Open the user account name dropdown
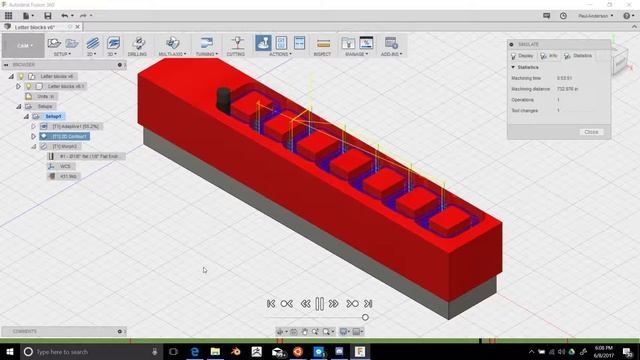 point(596,16)
